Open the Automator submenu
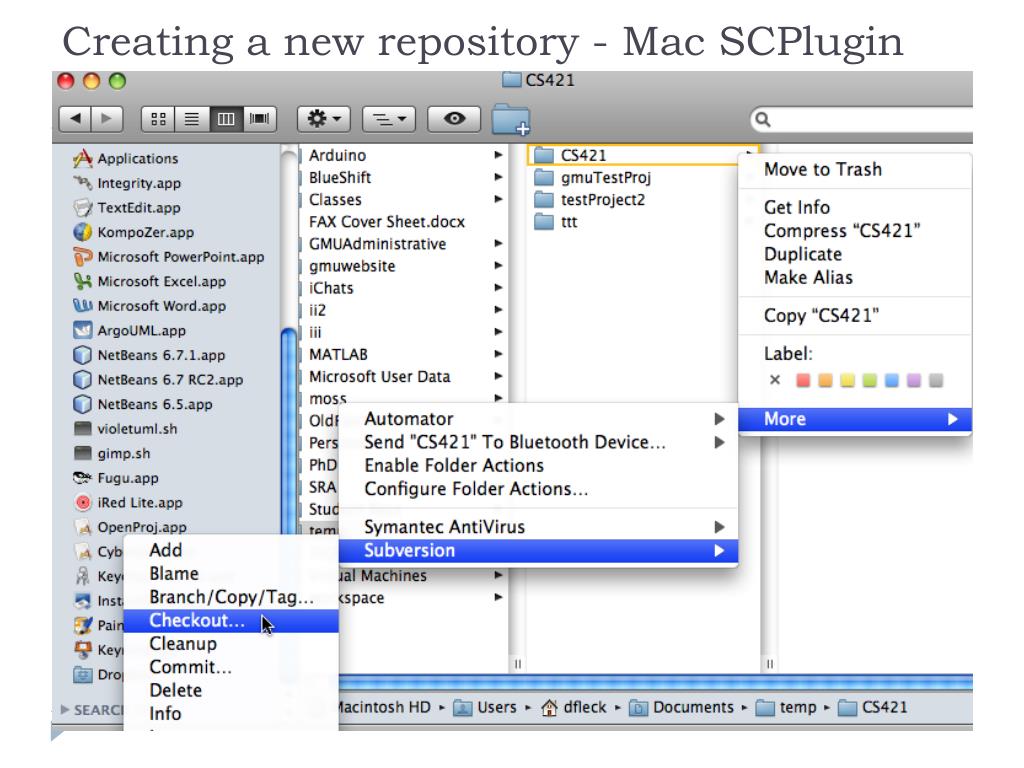This screenshot has width=1024, height=768. pyautogui.click(x=539, y=419)
